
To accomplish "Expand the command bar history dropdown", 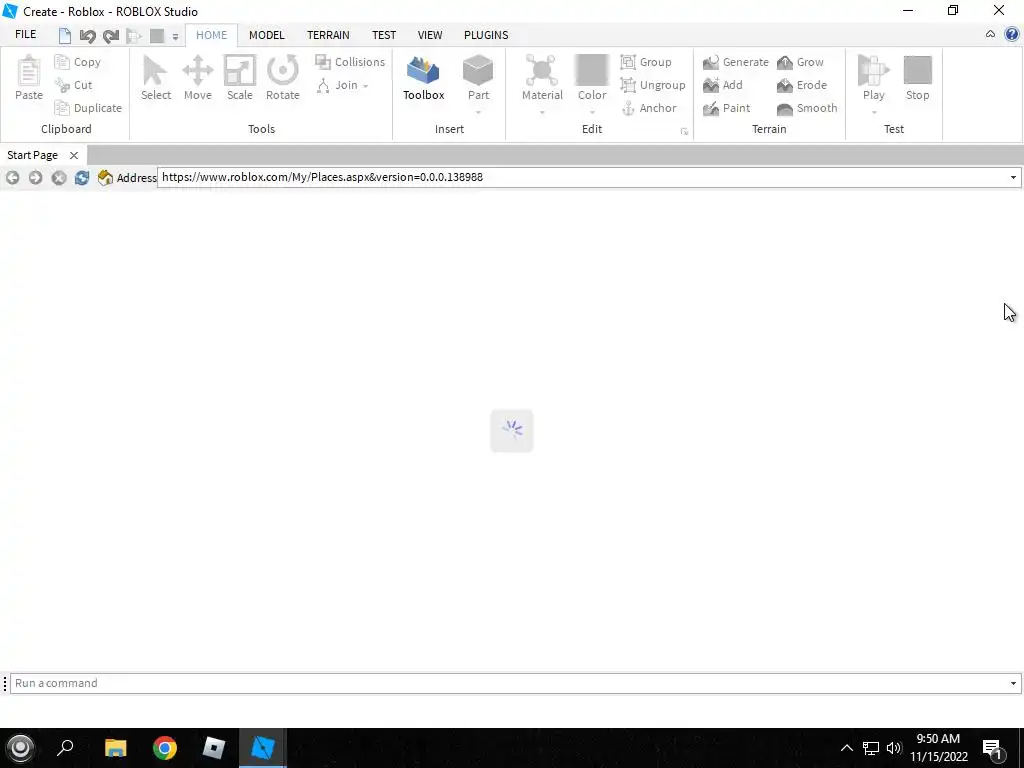I will pos(1013,684).
